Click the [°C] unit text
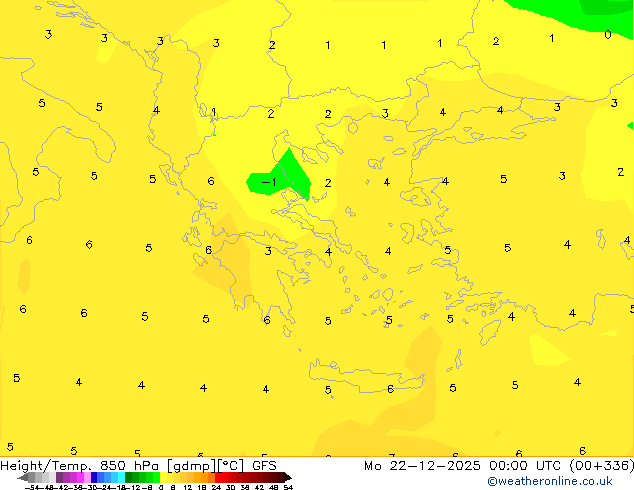This screenshot has height=490, width=634. 231,467
